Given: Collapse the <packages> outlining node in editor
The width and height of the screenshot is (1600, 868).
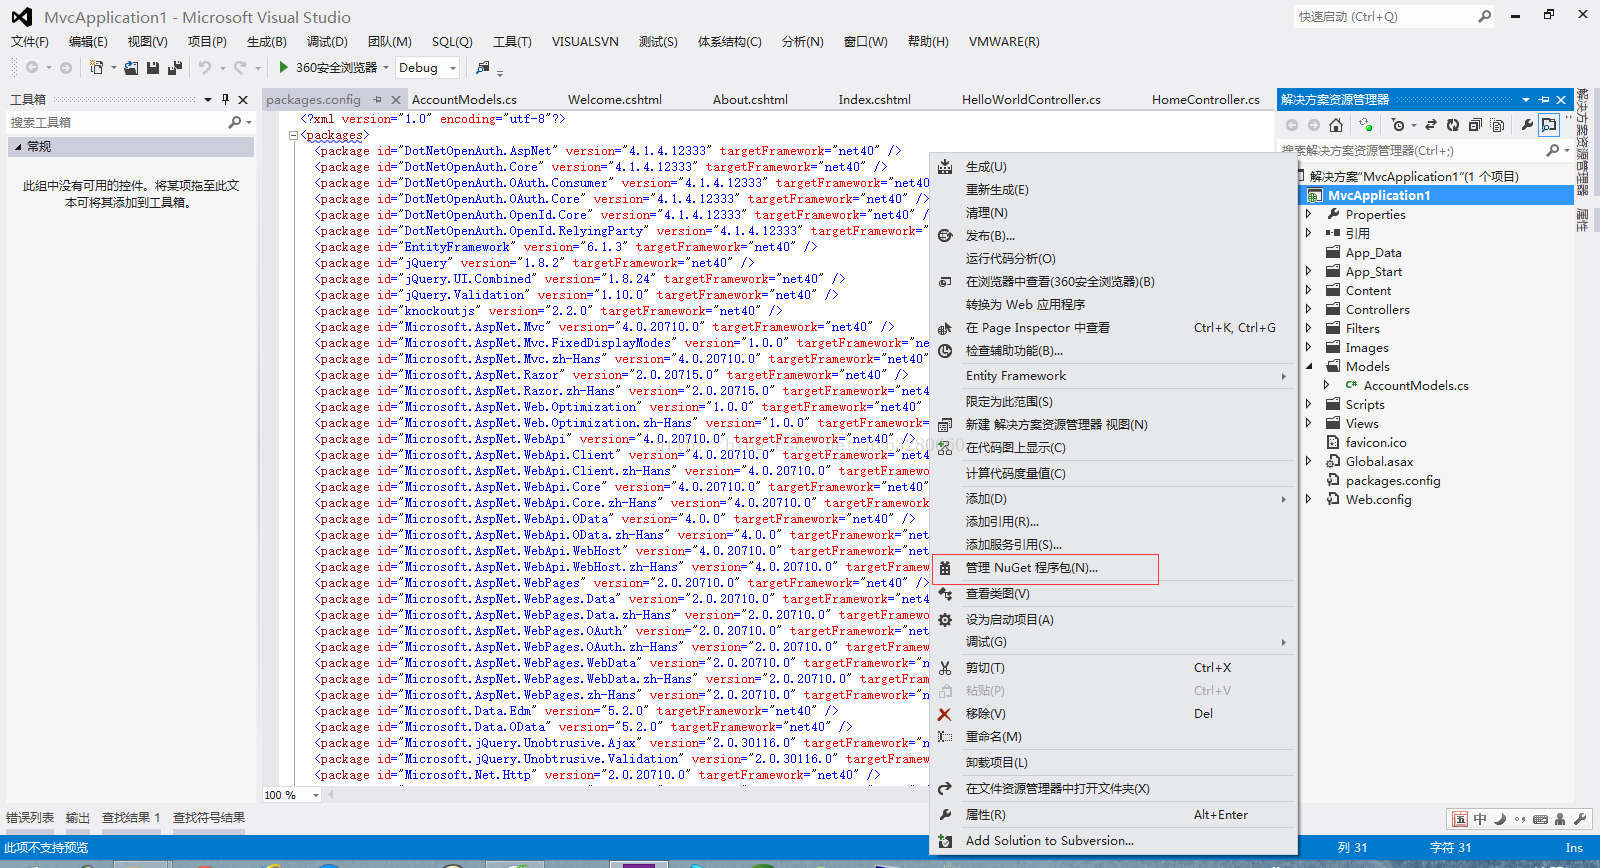Looking at the screenshot, I should coord(293,135).
